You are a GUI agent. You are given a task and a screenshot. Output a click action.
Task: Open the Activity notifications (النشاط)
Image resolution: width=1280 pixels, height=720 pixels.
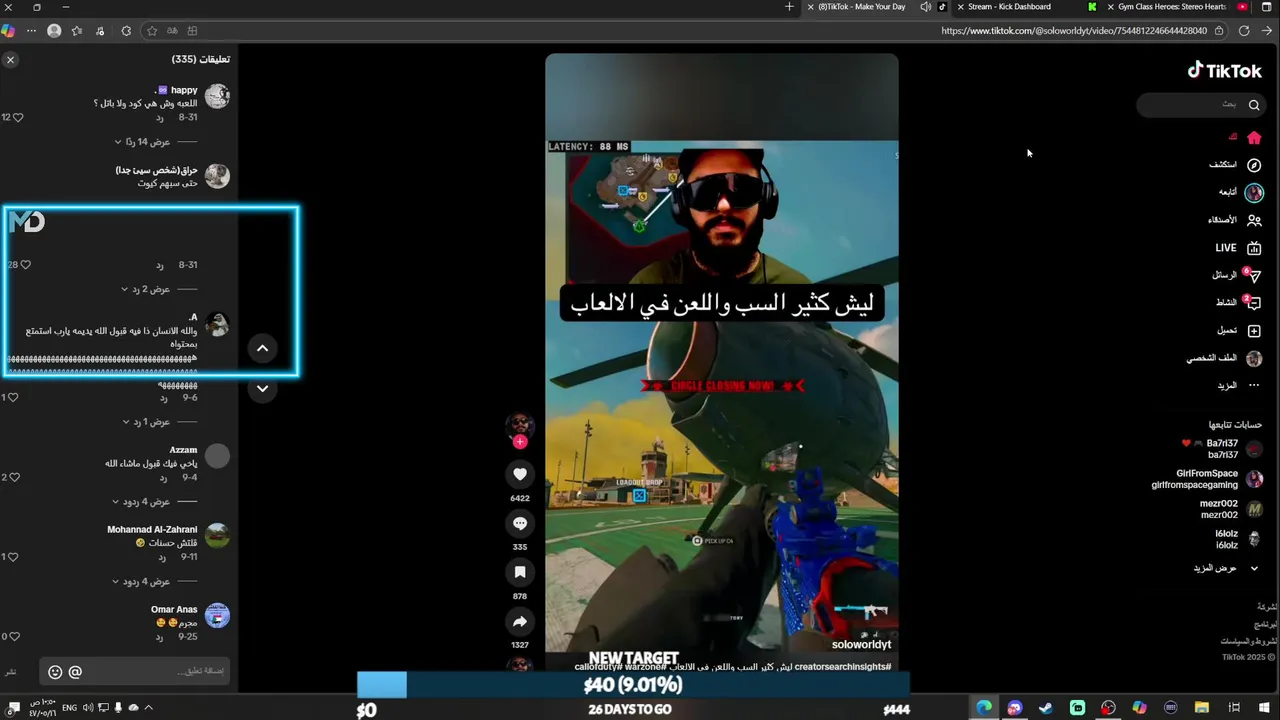click(1238, 302)
